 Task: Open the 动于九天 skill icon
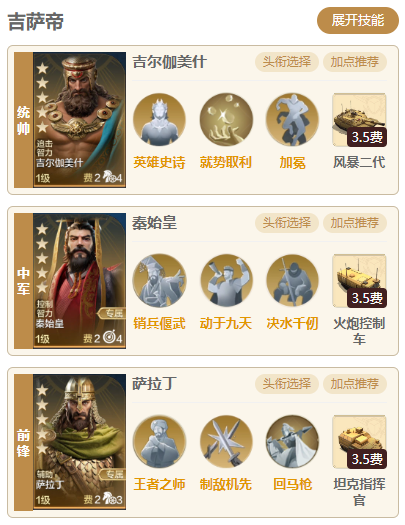click(x=226, y=281)
